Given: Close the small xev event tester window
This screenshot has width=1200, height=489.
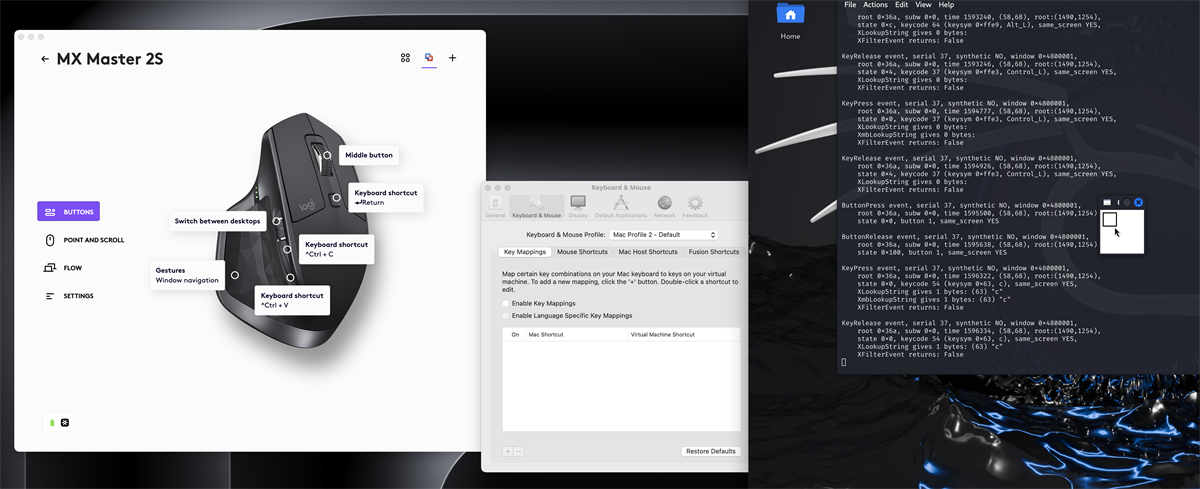Looking at the screenshot, I should click(x=1138, y=202).
